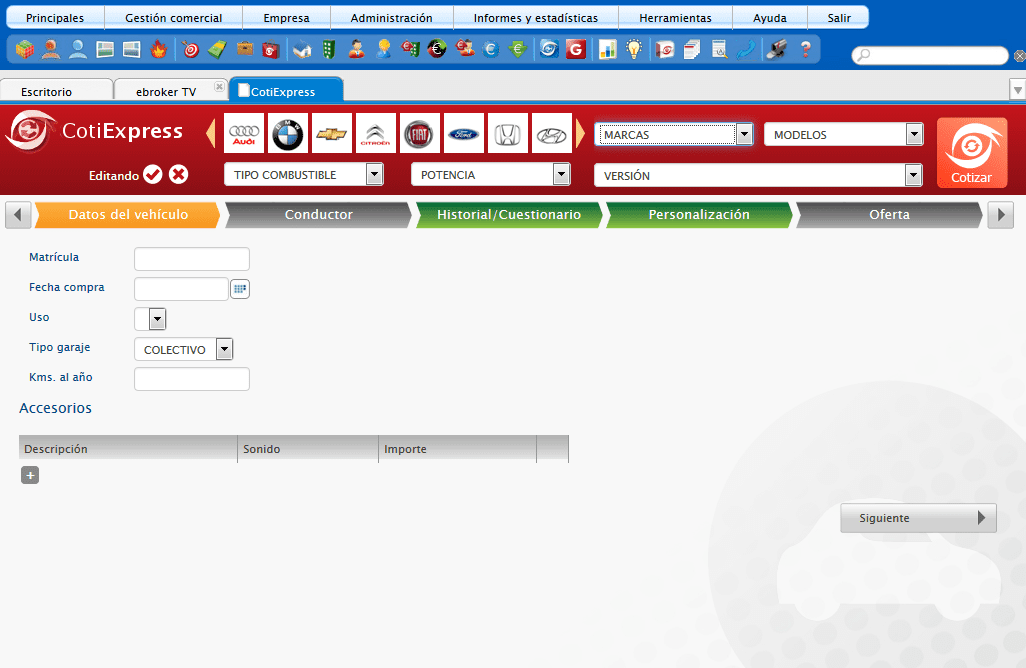The height and width of the screenshot is (668, 1026).
Task: Cancel editing with the red X icon
Action: 179,175
